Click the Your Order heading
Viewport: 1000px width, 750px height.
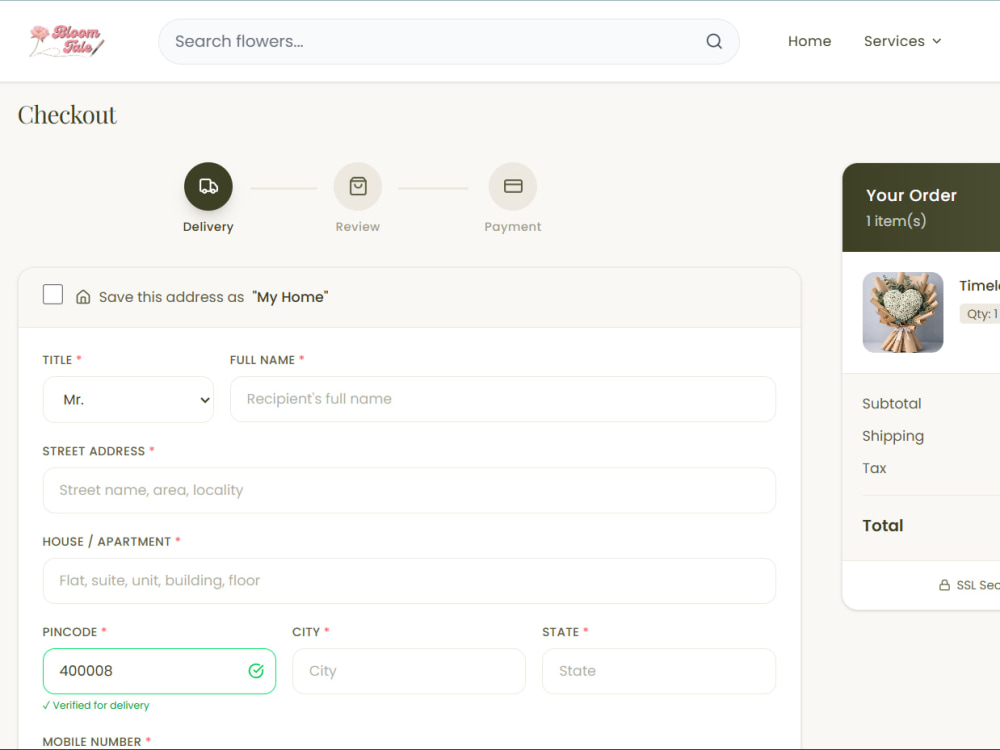point(911,195)
